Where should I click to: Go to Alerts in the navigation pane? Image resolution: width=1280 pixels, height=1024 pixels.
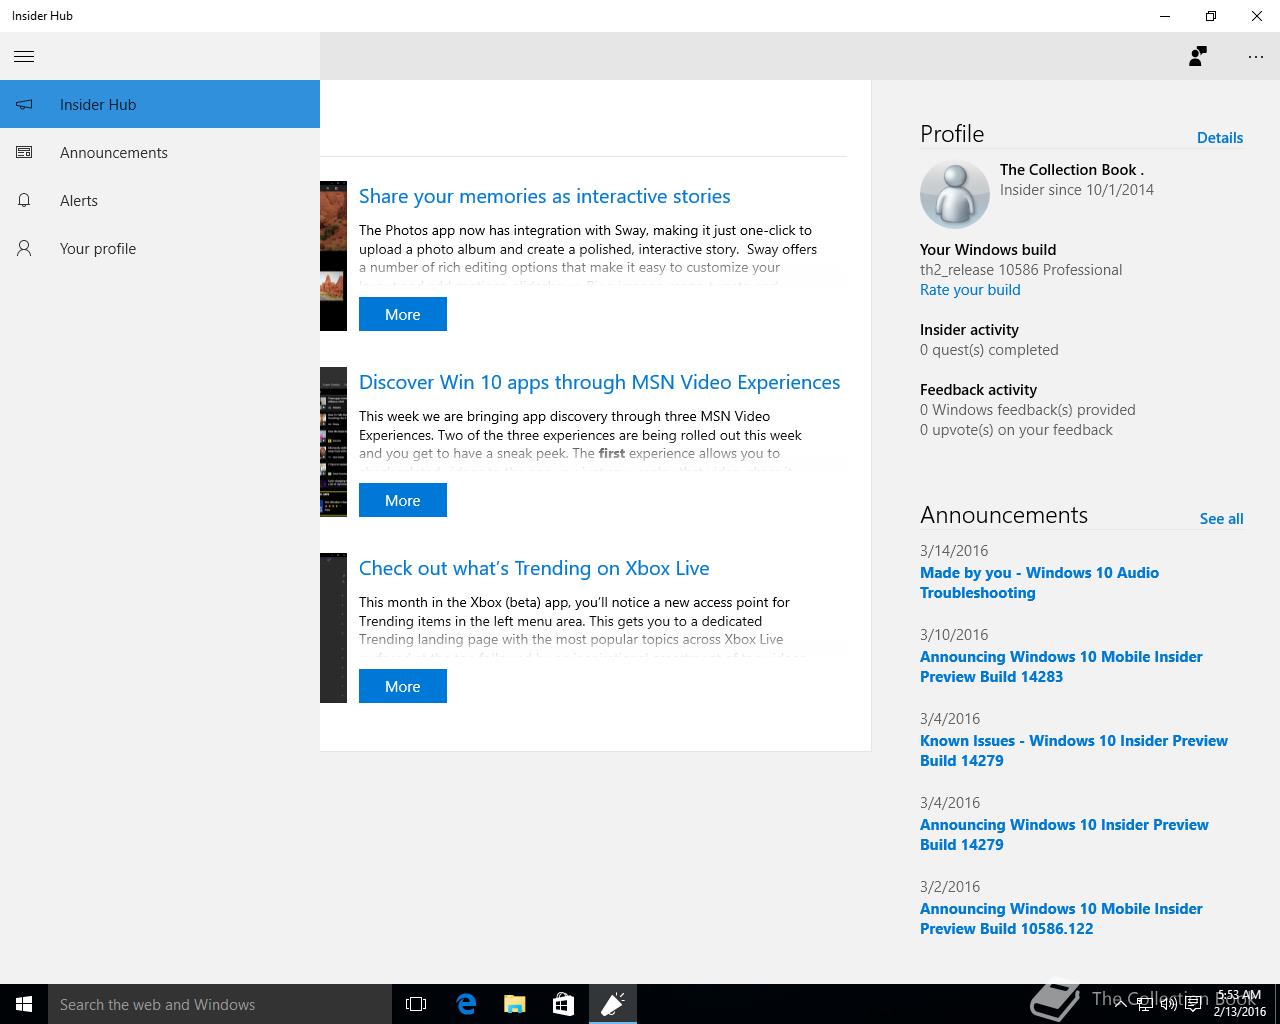(160, 200)
